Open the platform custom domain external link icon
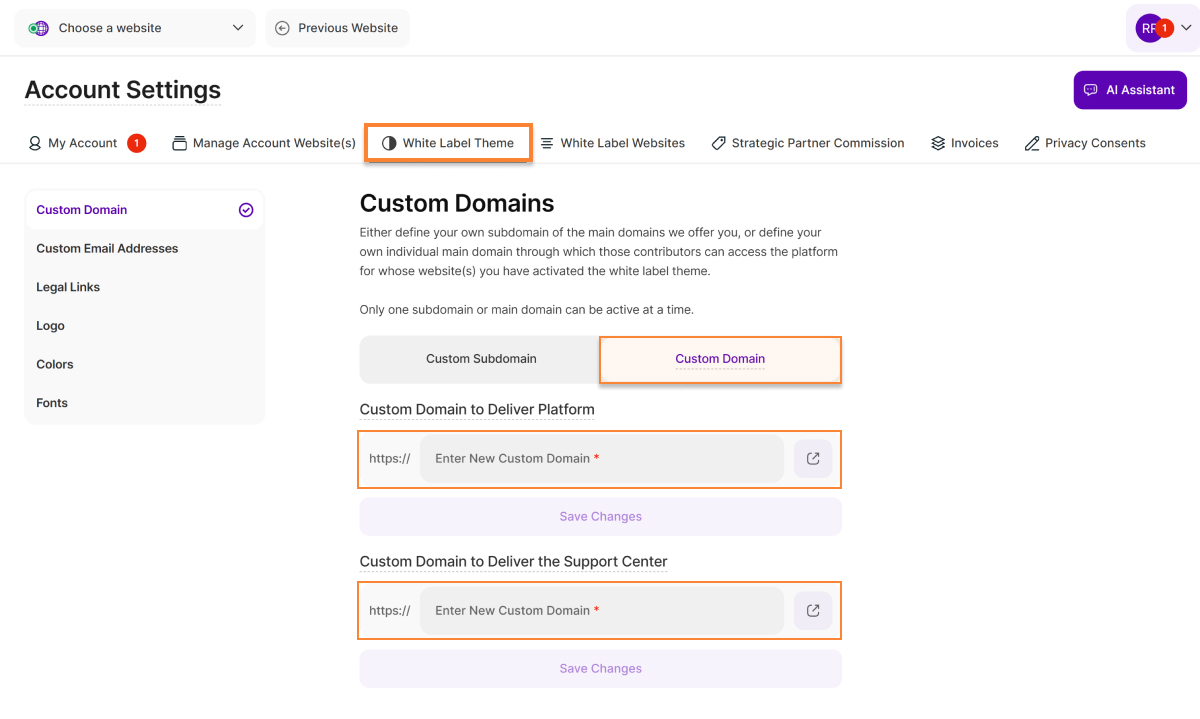This screenshot has height=719, width=1200. click(x=813, y=459)
